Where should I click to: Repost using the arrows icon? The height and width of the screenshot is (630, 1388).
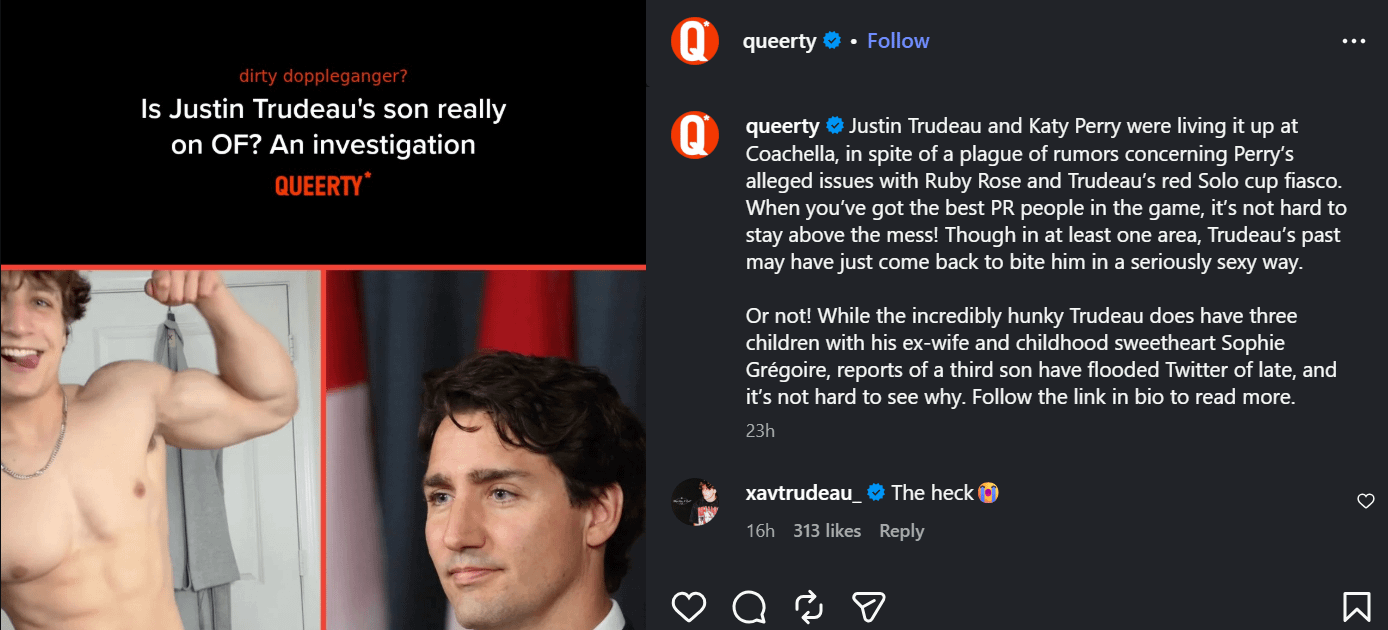(x=808, y=606)
